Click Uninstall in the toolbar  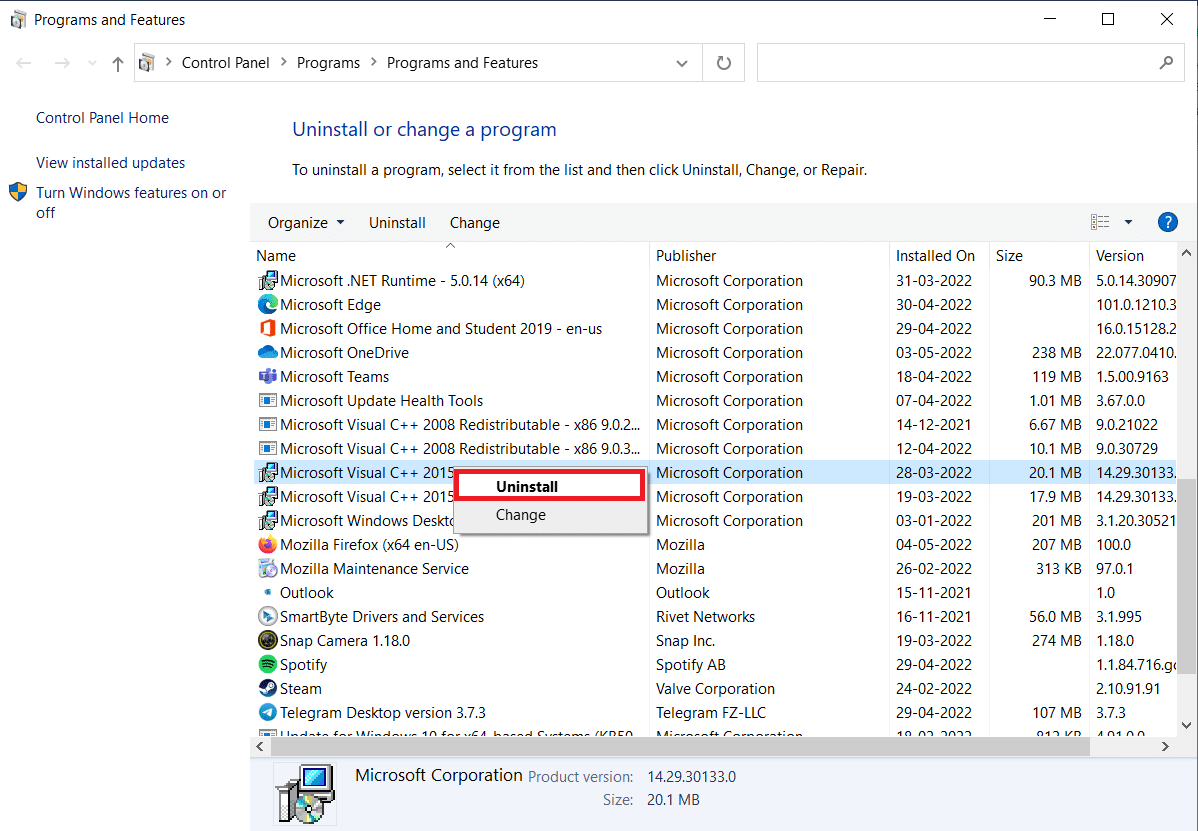(397, 223)
